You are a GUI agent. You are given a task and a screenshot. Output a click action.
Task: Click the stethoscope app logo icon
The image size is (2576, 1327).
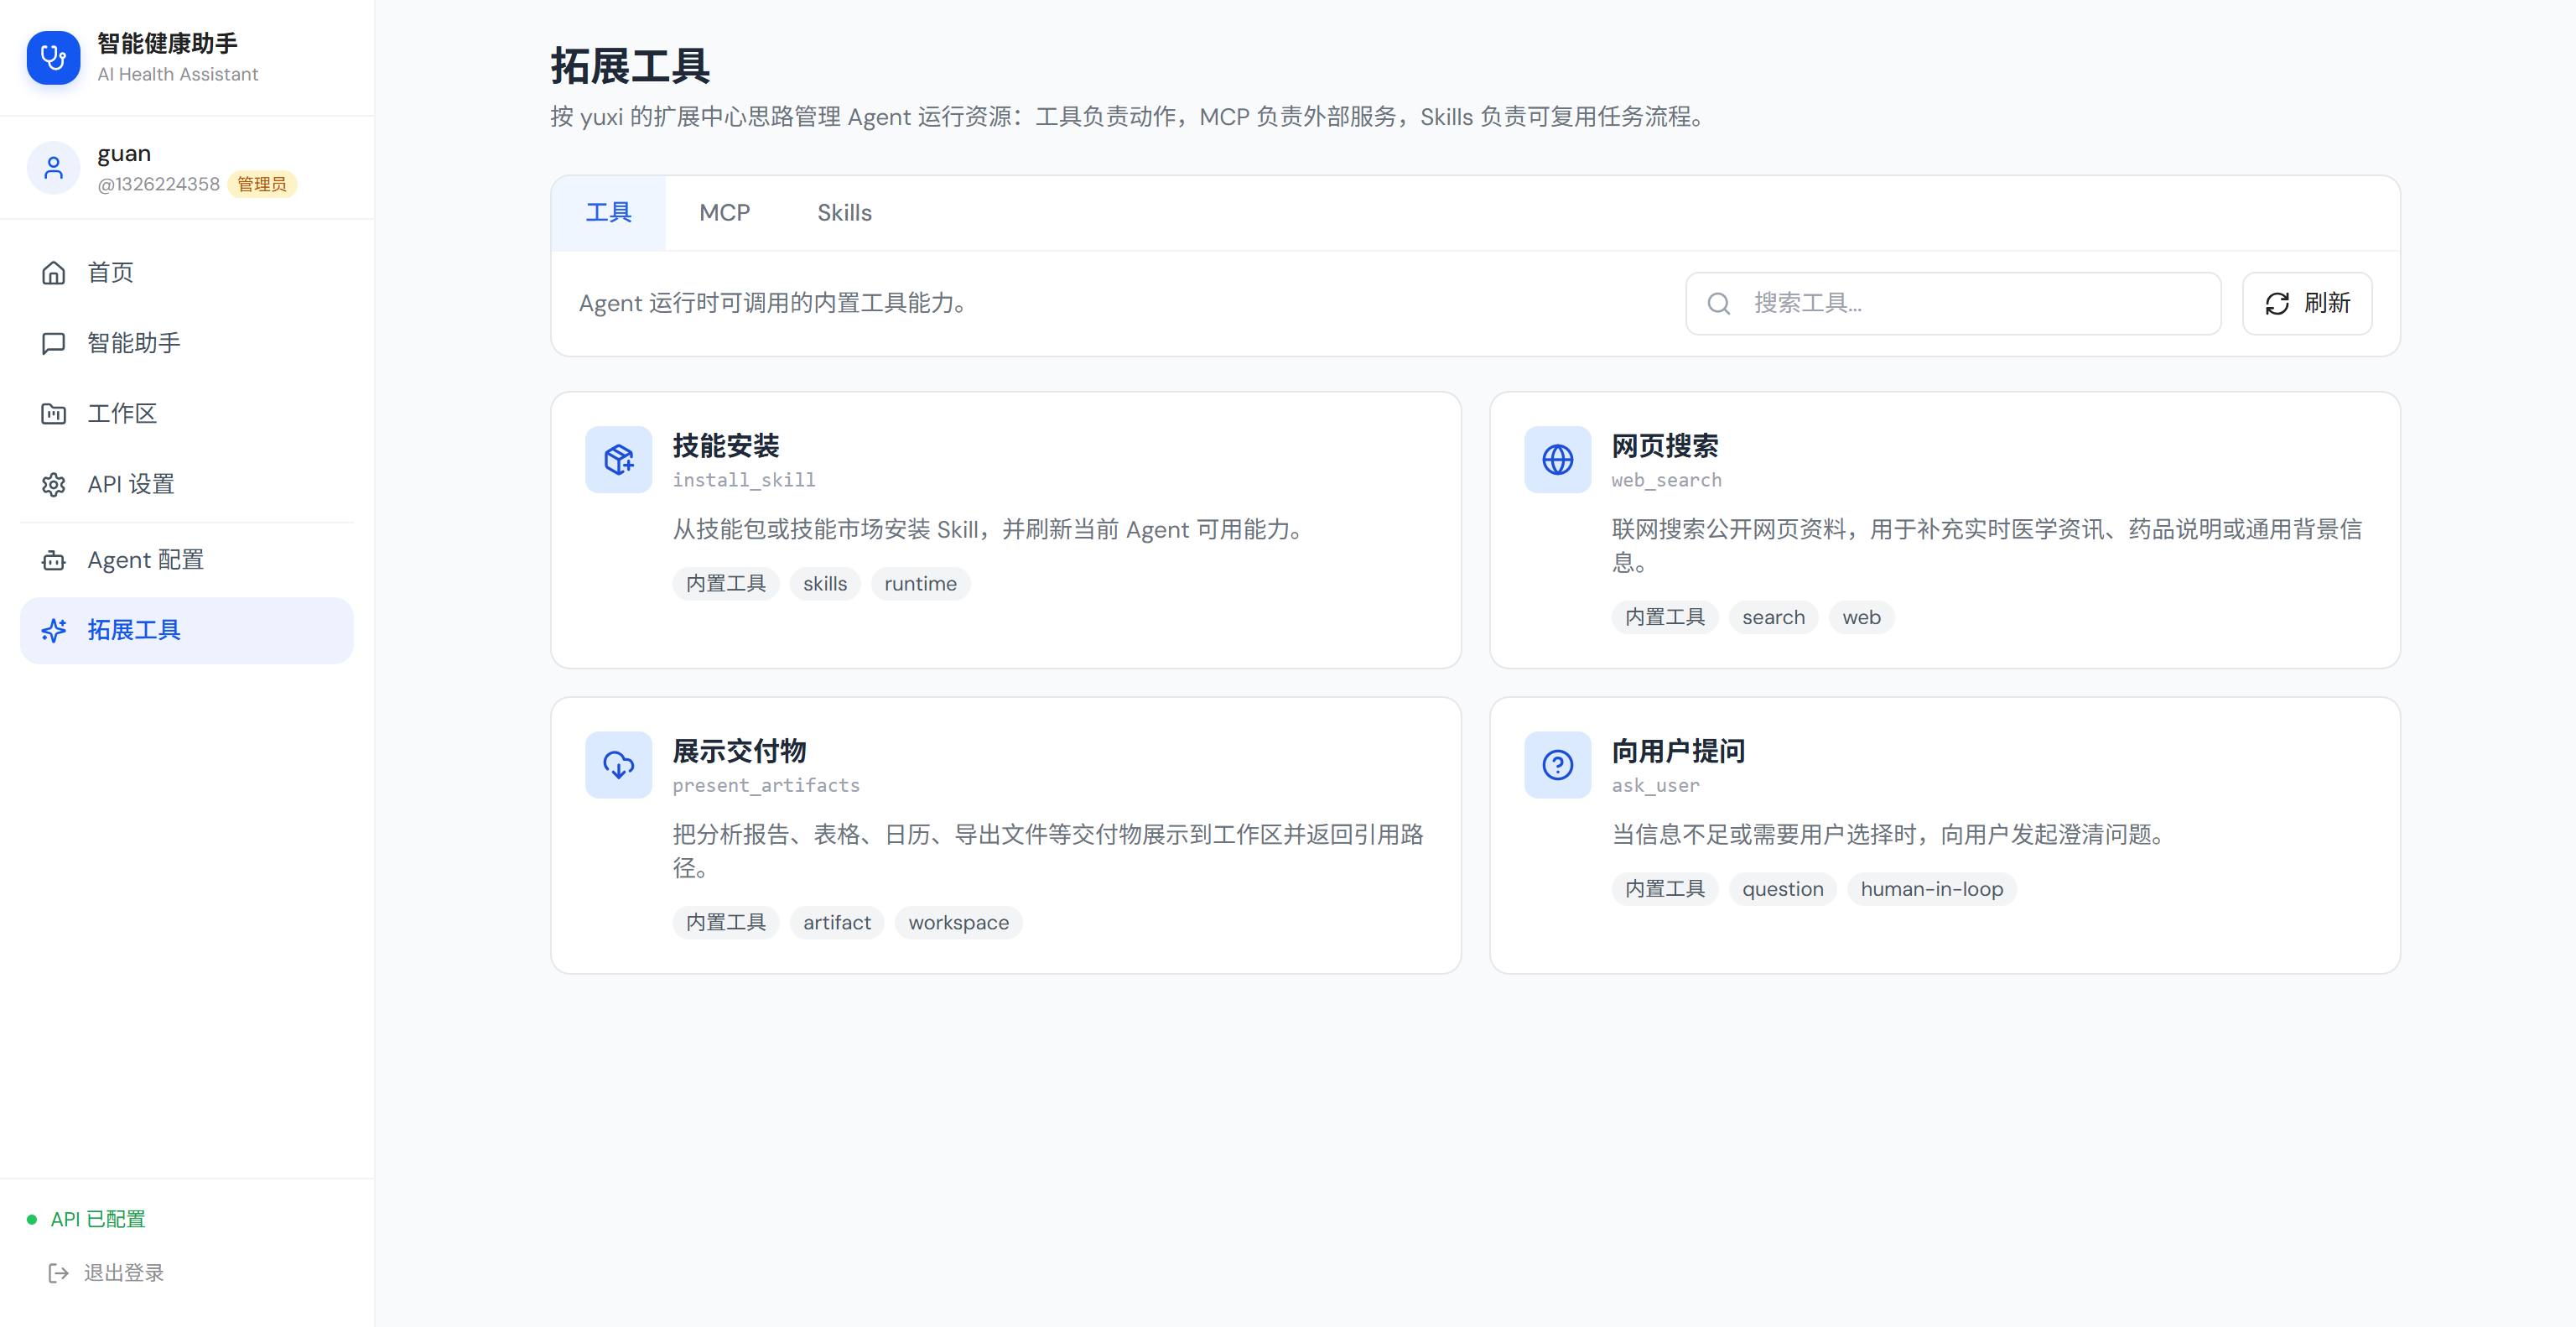point(53,57)
